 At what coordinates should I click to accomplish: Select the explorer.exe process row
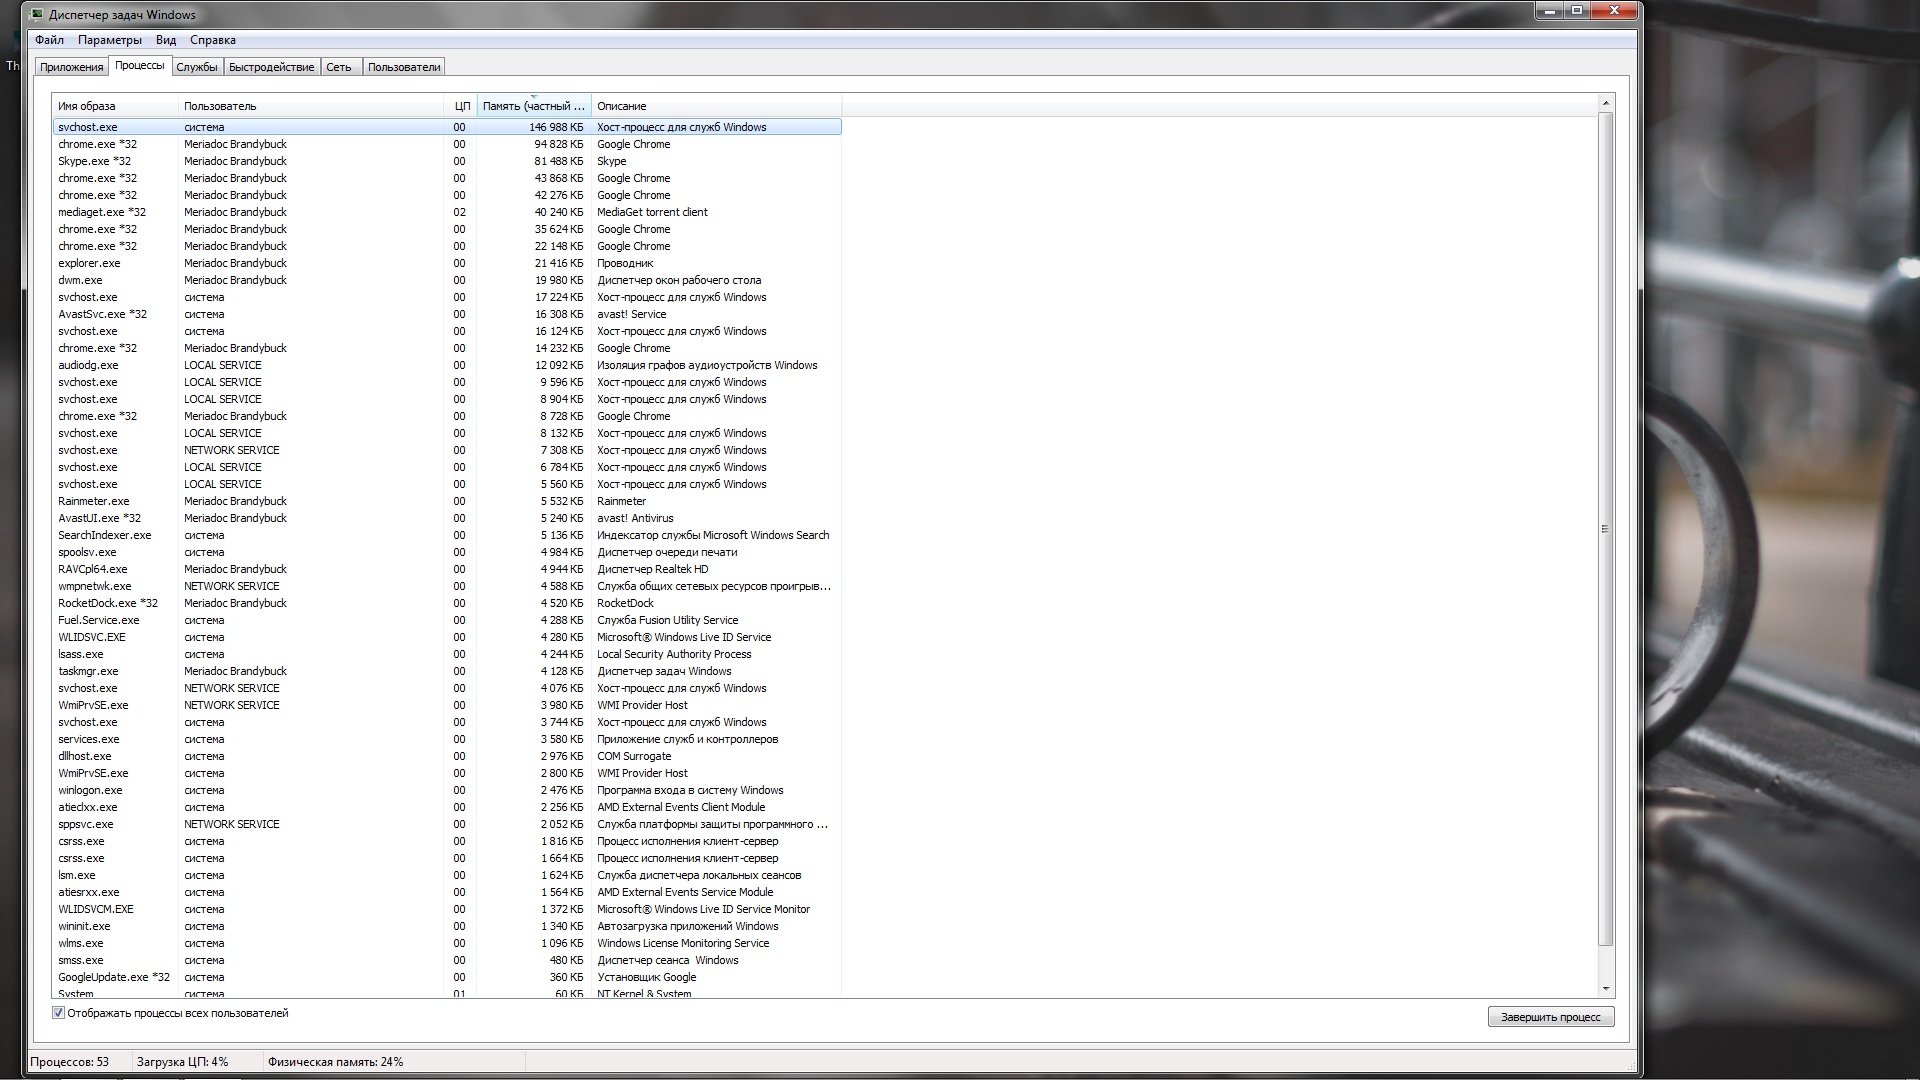[89, 263]
